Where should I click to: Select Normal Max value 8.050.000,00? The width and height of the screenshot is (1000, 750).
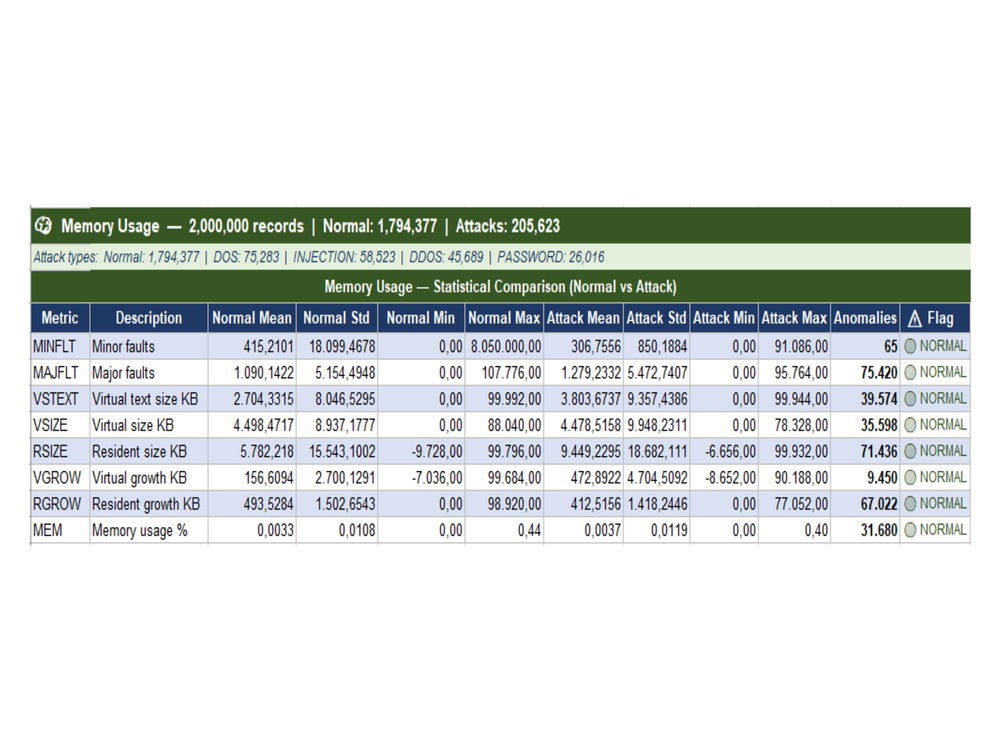click(504, 346)
